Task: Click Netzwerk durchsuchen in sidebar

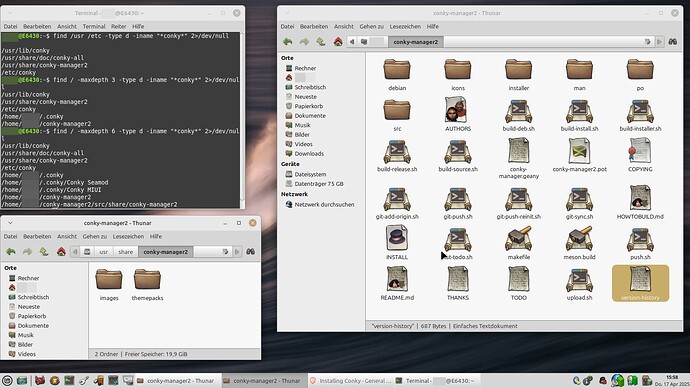Action: 320,205
